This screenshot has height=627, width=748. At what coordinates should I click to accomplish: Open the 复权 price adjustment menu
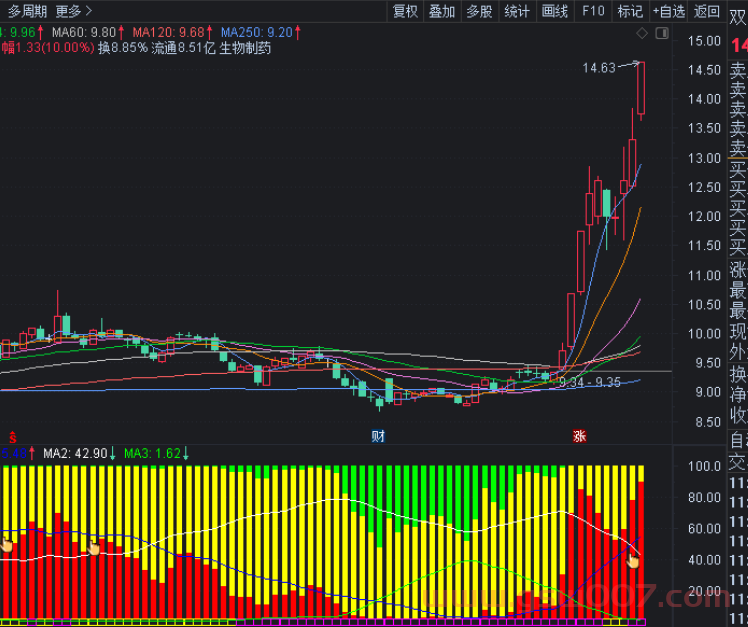click(x=405, y=11)
